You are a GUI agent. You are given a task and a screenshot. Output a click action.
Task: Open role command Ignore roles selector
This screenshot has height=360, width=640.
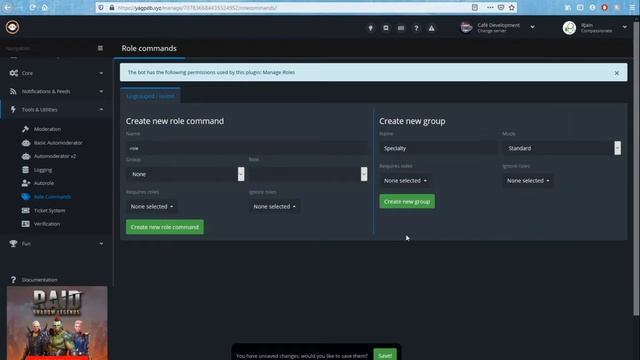pyautogui.click(x=274, y=207)
